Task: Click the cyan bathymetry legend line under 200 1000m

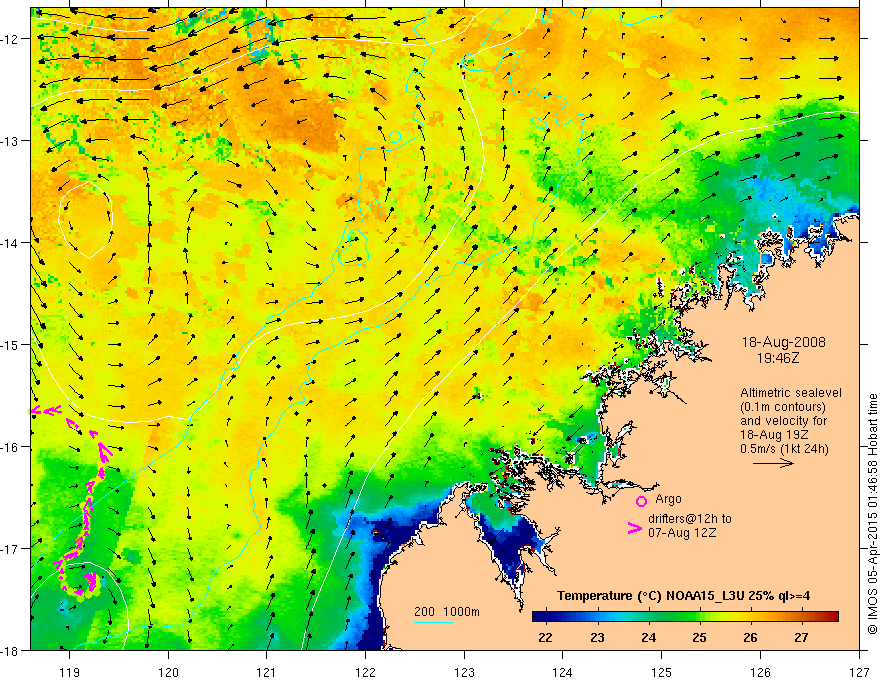Action: point(434,622)
